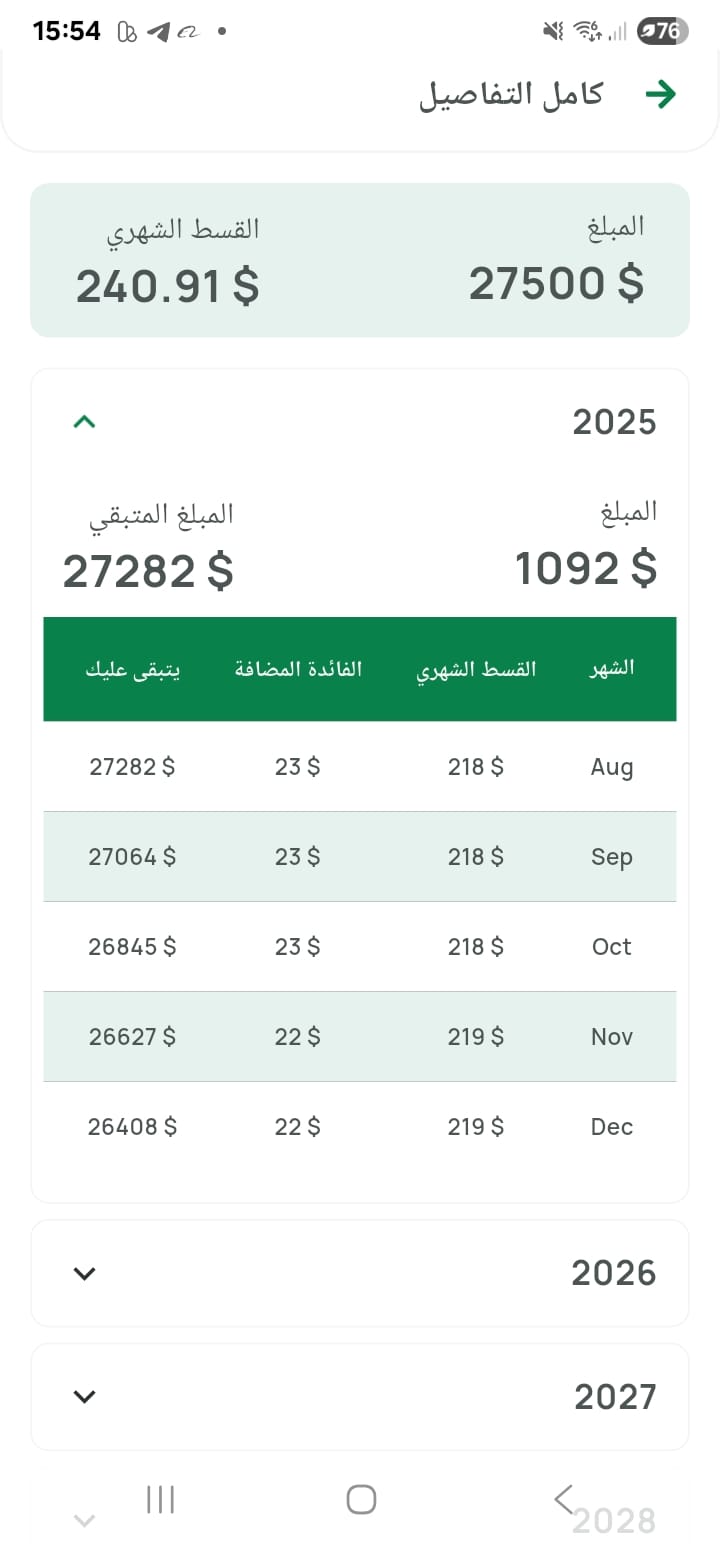Expand the 2026 year chevron
Screen dimensions: 720x1544
point(85,1273)
